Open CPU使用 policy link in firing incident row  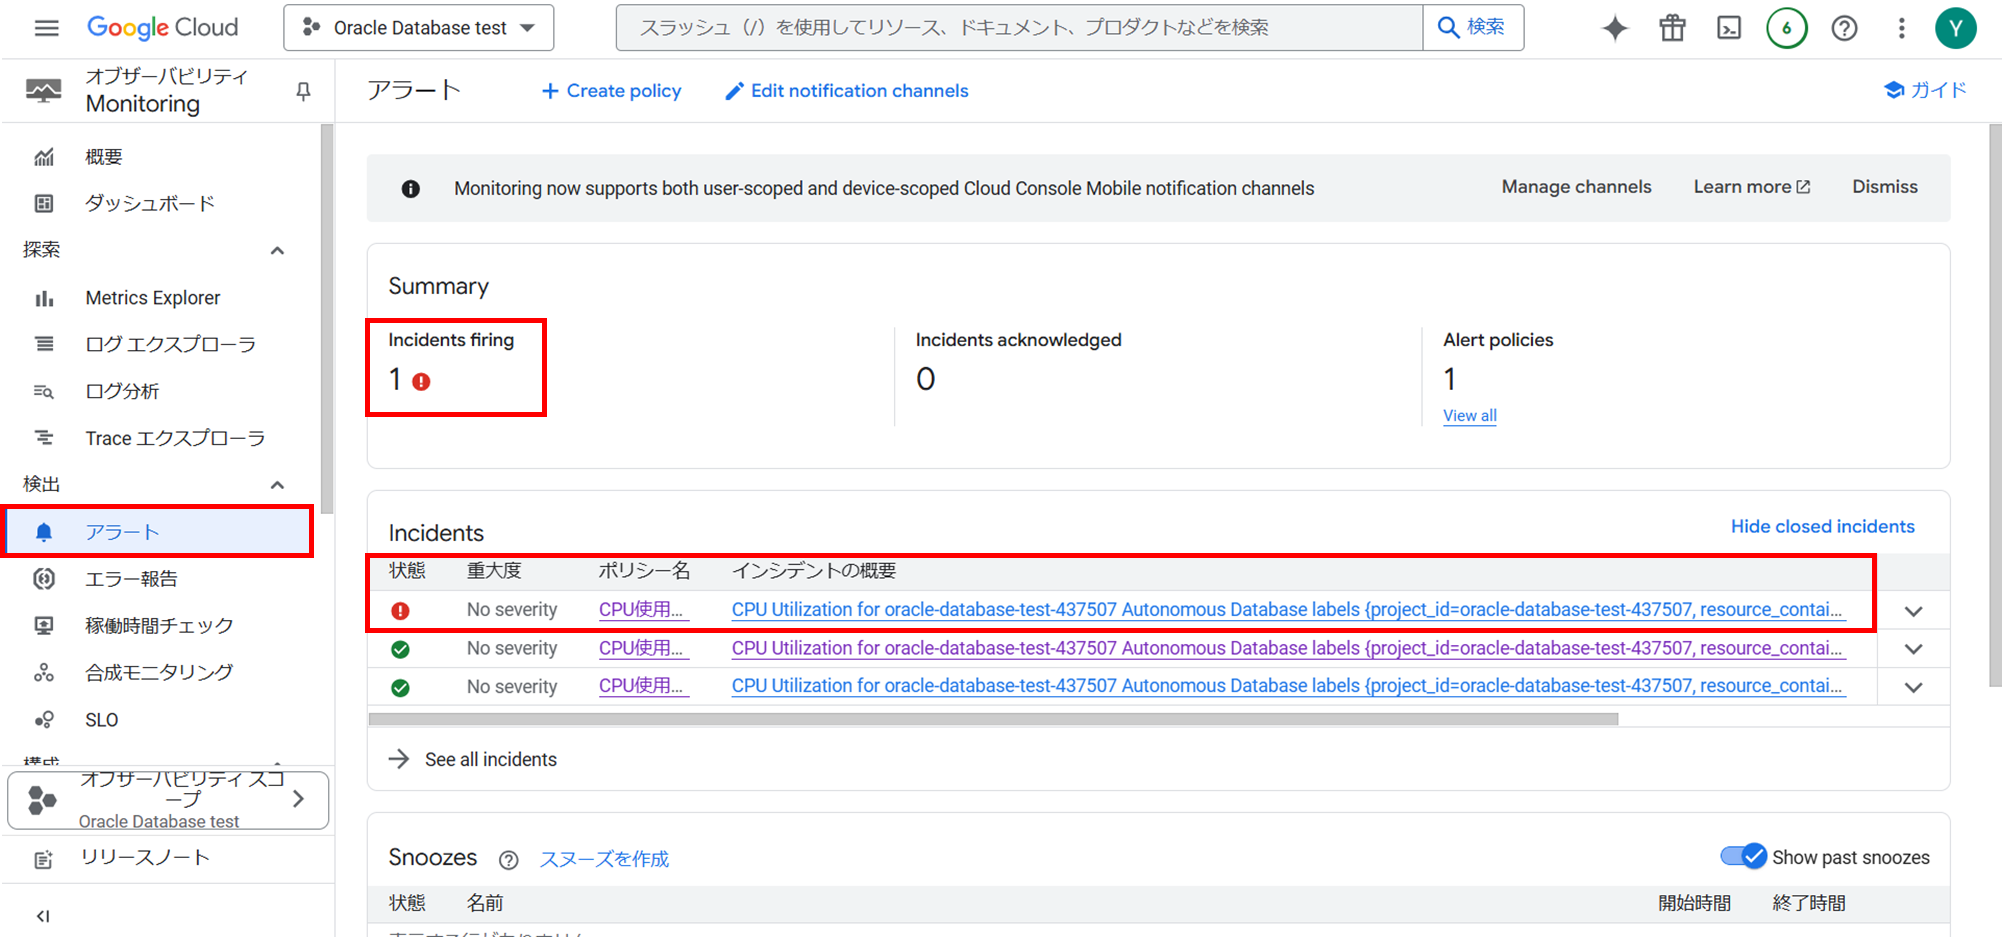(642, 610)
